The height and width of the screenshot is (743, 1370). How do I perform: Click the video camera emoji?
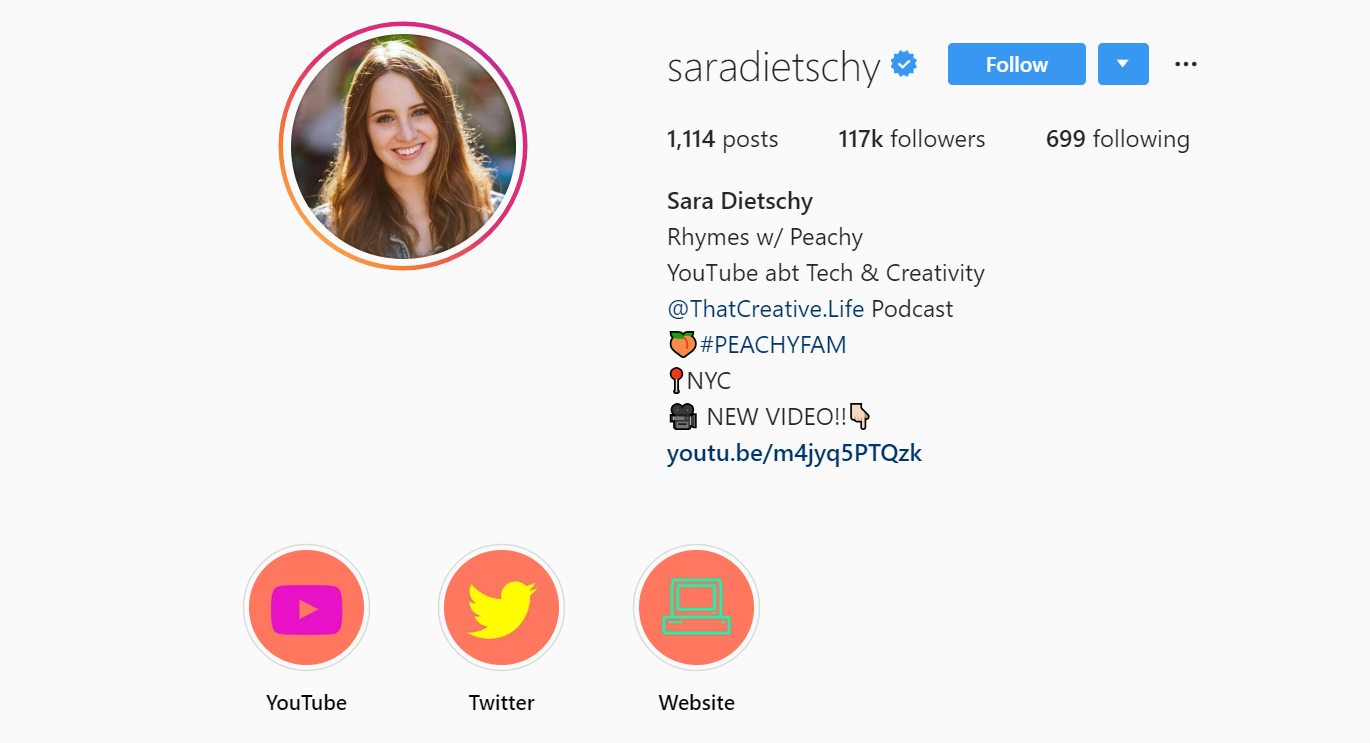click(x=683, y=416)
